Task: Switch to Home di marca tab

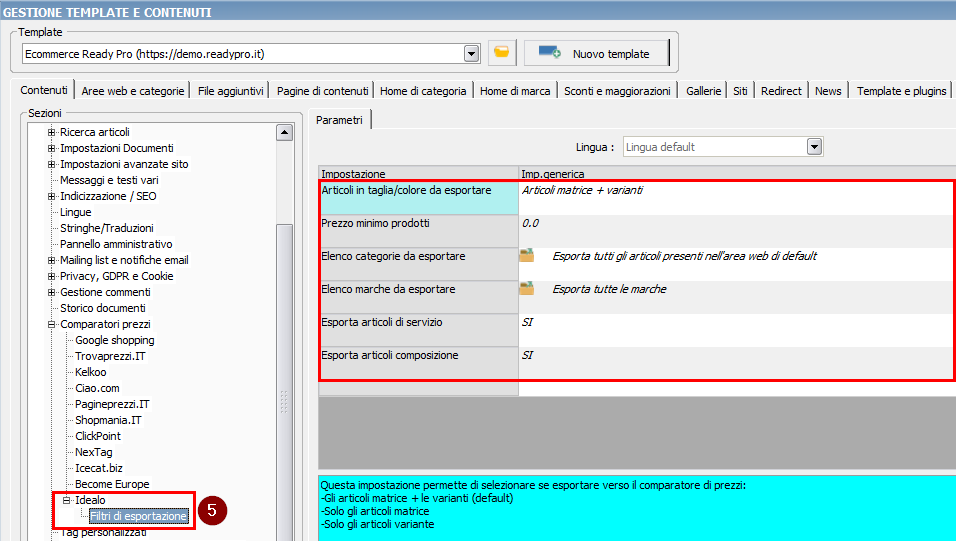Action: pos(515,91)
